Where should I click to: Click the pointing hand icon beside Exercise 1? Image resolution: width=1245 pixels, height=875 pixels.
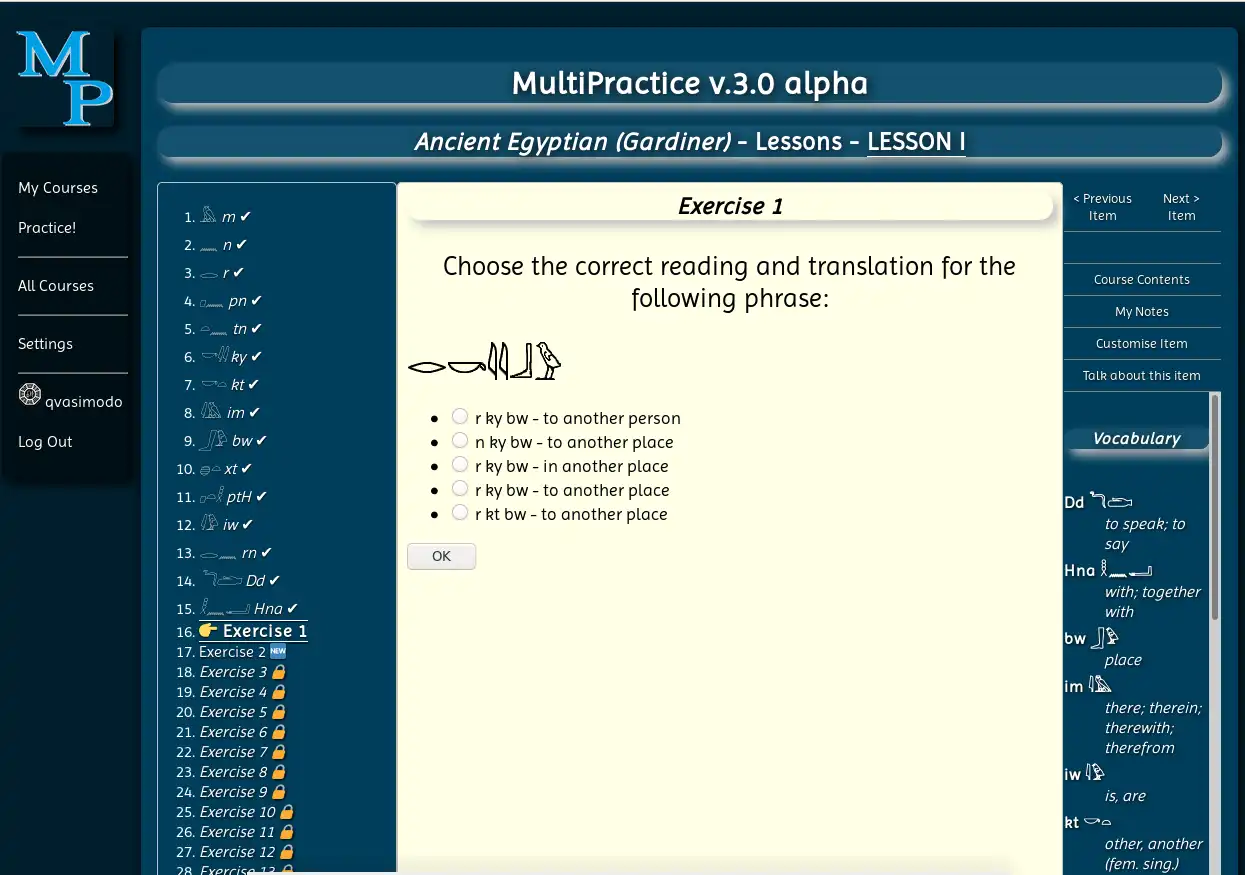[208, 630]
